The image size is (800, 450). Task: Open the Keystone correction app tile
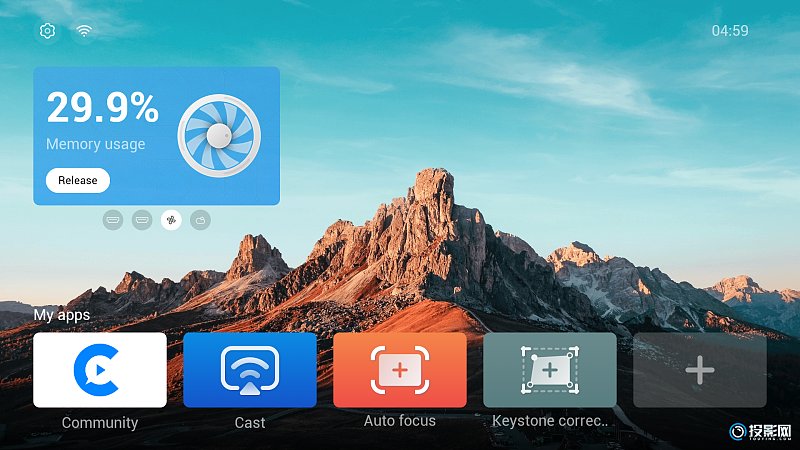(550, 370)
